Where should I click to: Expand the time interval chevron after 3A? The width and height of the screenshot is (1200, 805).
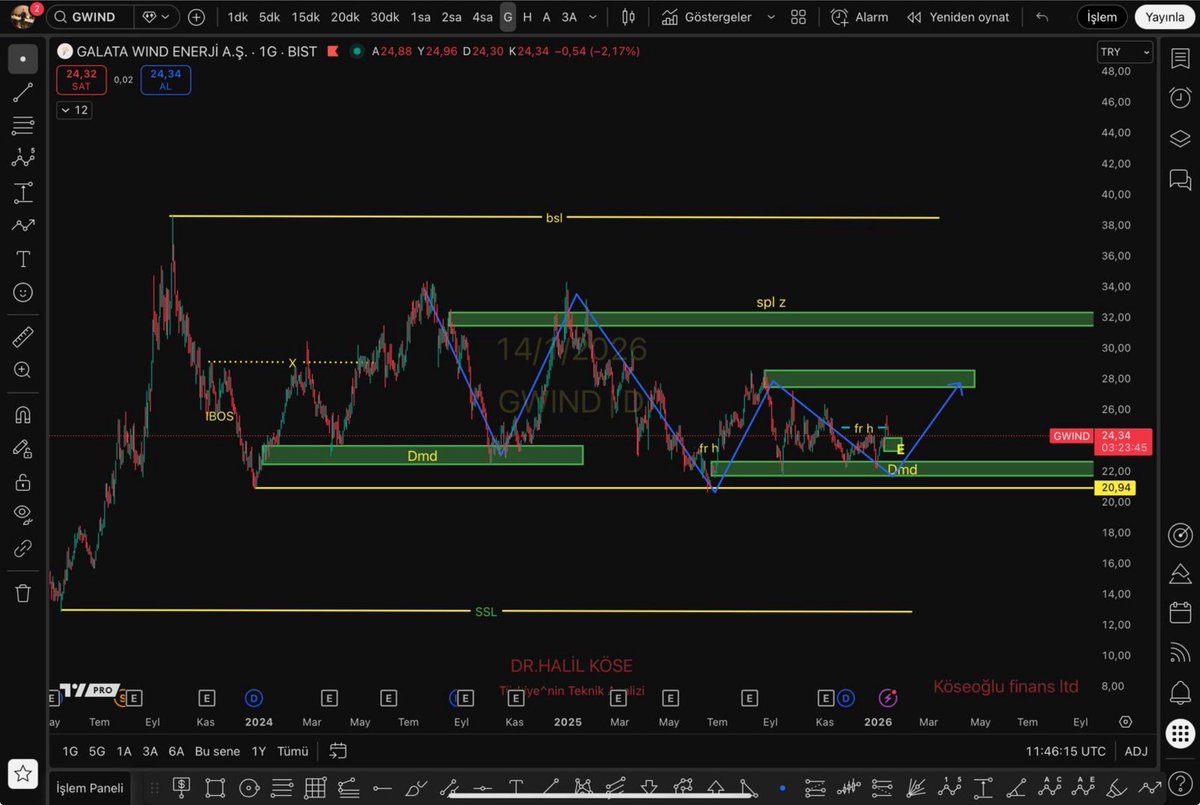point(595,17)
